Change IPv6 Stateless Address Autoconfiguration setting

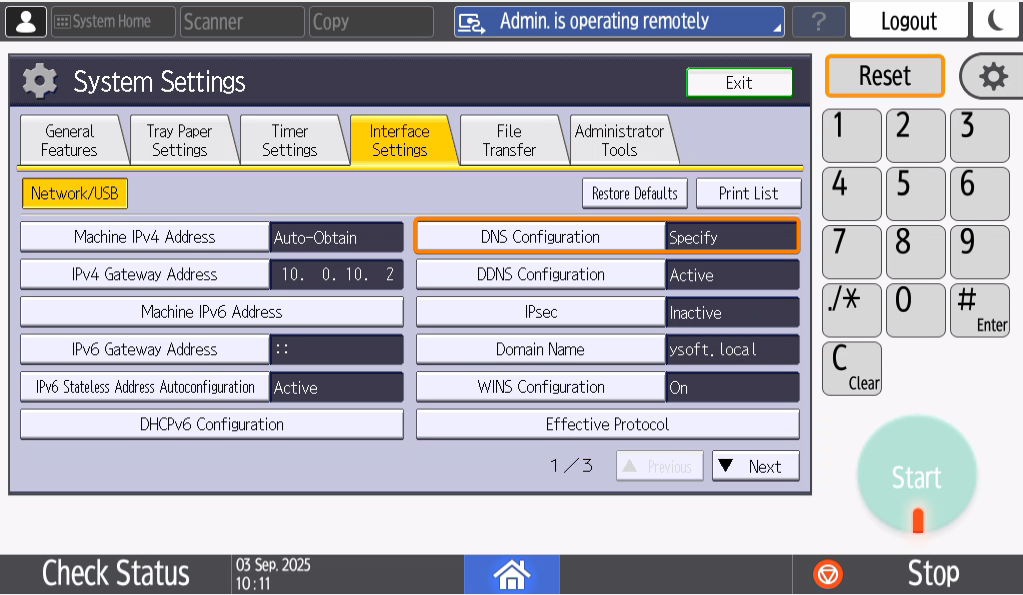tap(144, 387)
